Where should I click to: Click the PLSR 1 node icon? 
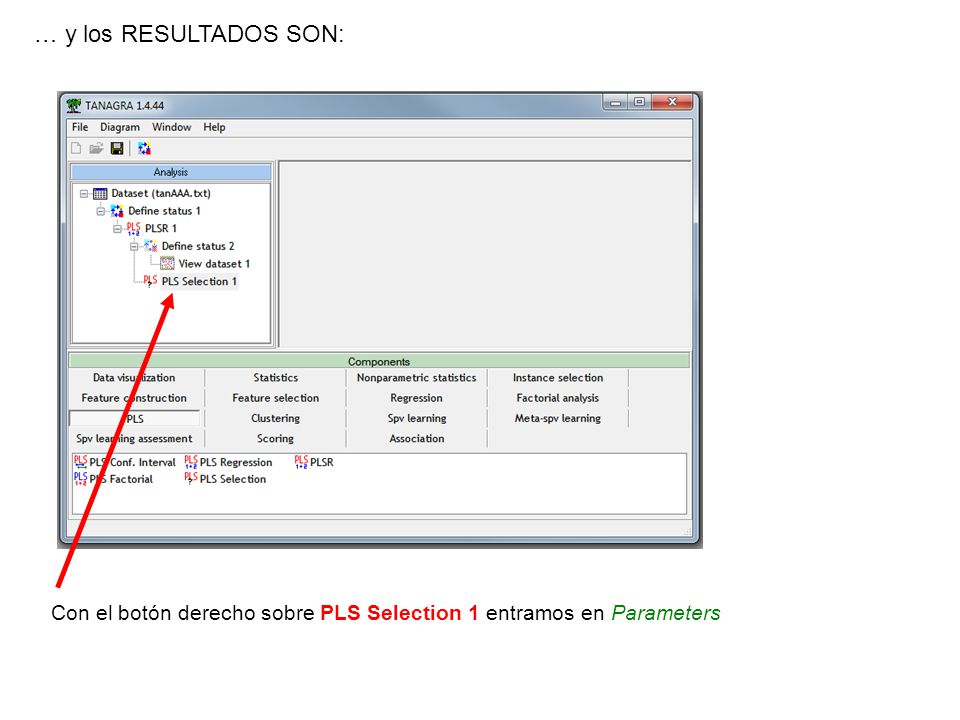pos(133,229)
